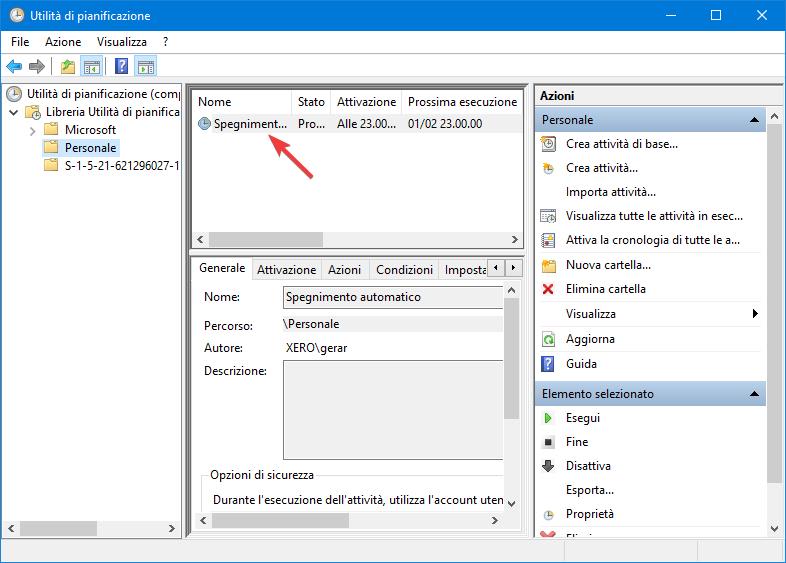The width and height of the screenshot is (786, 563).
Task: Open the Impostazioni tab
Action: click(x=464, y=270)
